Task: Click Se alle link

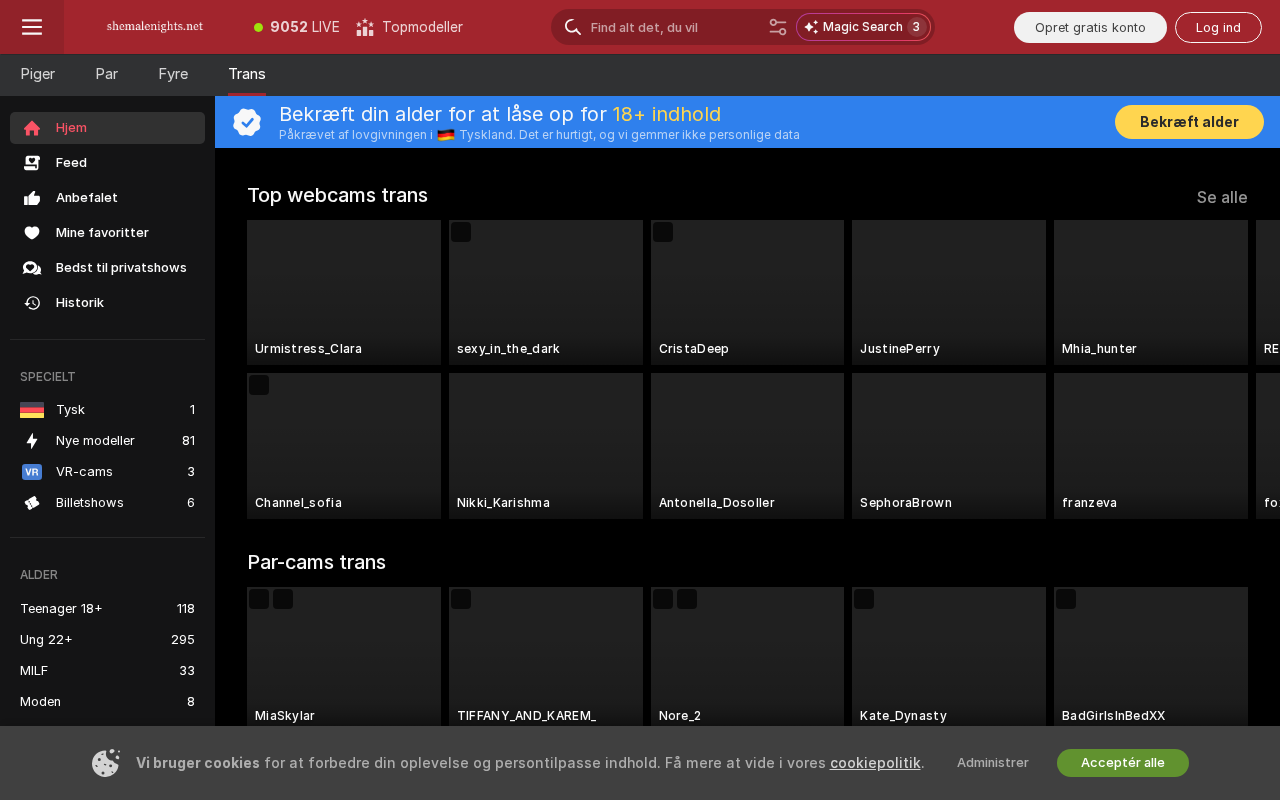Action: pos(1222,197)
